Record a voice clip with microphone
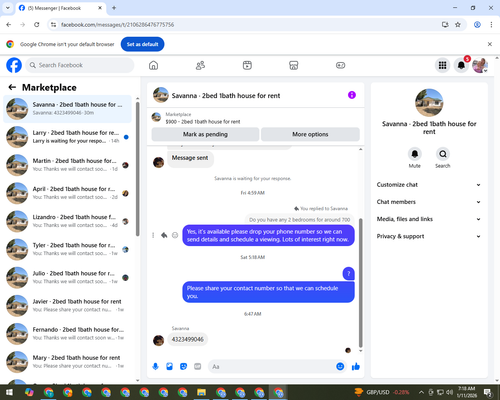Image resolution: width=500 pixels, height=400 pixels. pyautogui.click(x=155, y=367)
